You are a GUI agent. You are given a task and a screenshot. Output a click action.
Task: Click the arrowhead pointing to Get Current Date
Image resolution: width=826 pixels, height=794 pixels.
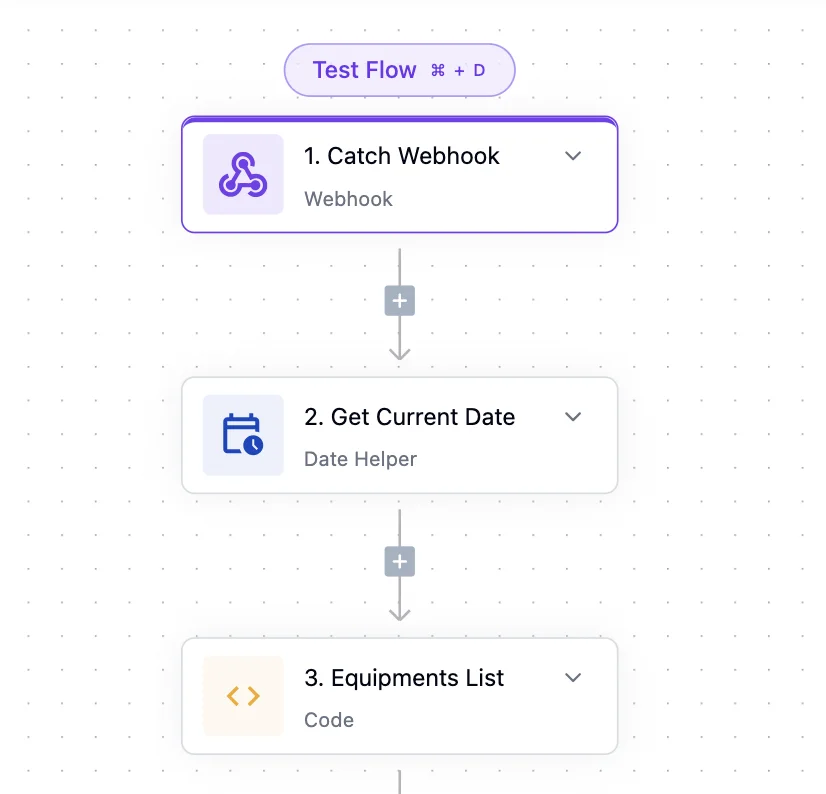(x=400, y=352)
